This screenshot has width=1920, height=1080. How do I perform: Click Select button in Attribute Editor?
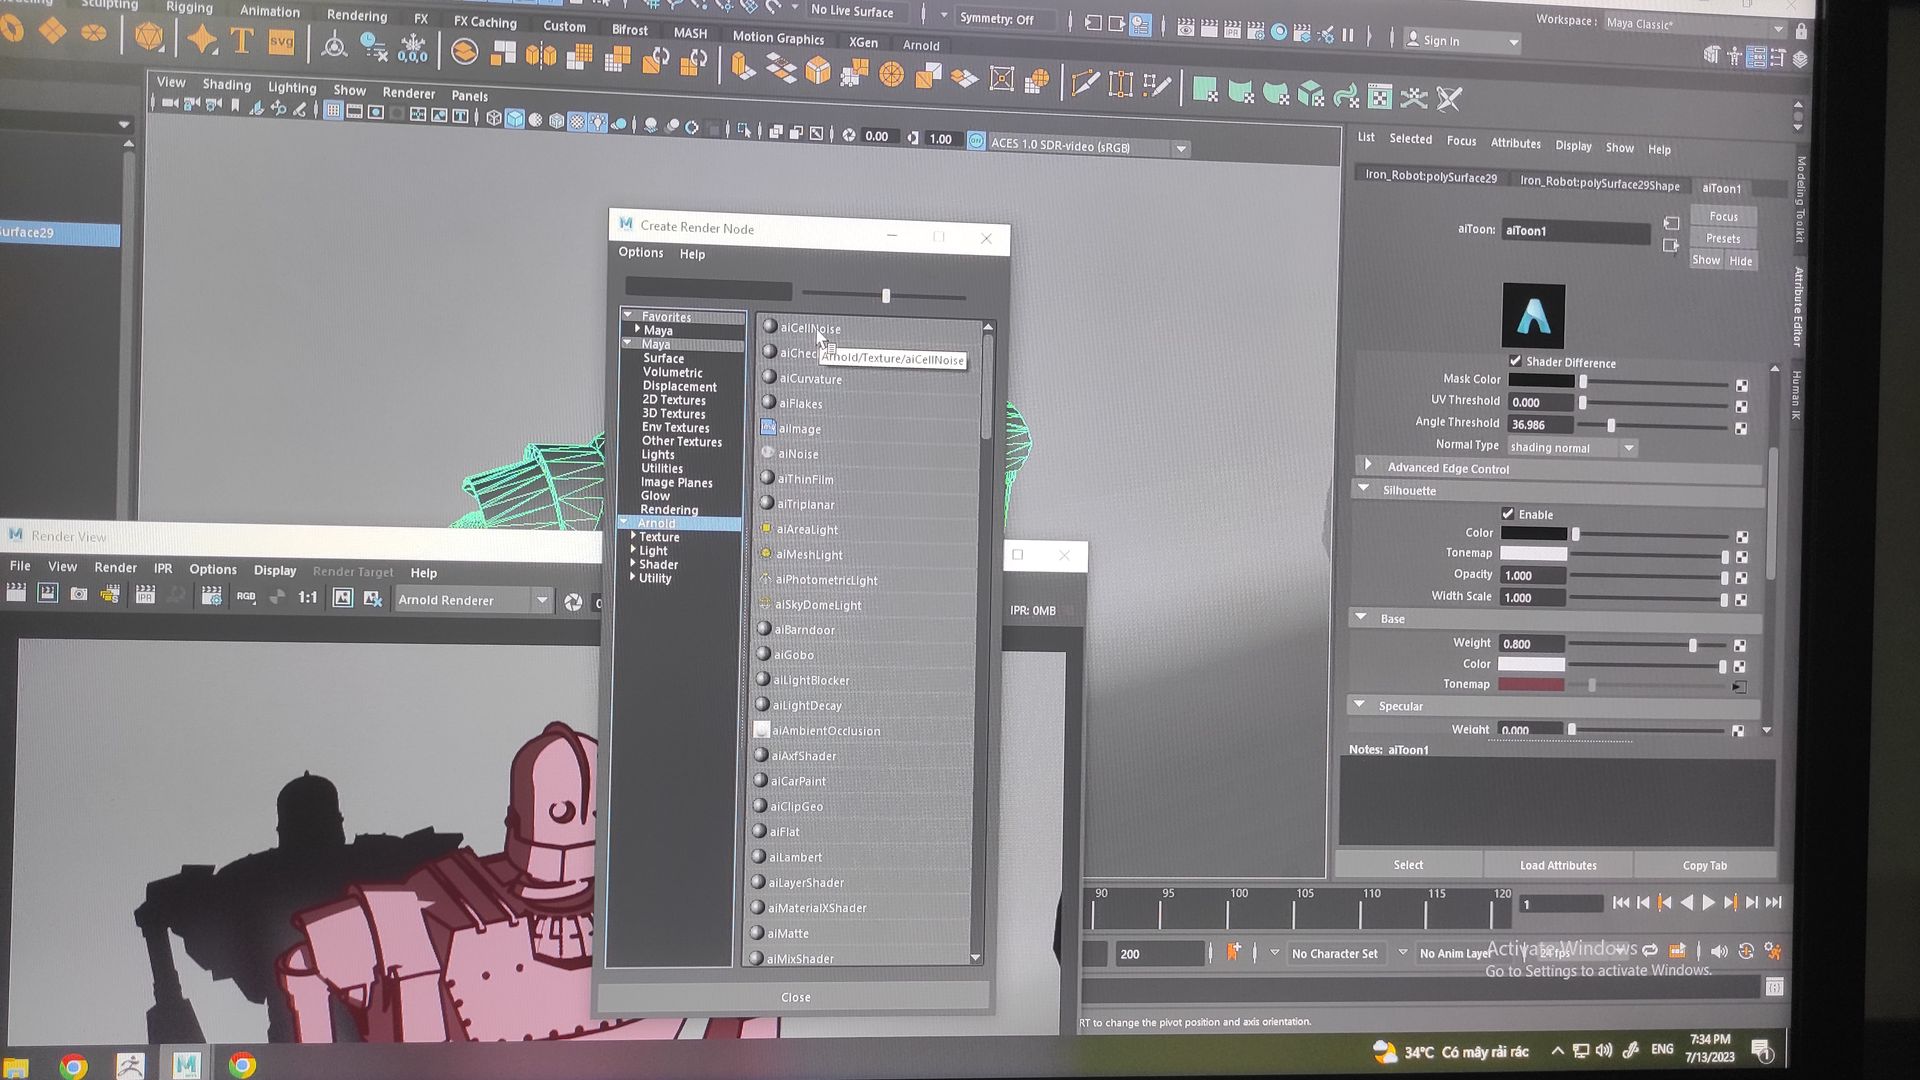(x=1408, y=865)
